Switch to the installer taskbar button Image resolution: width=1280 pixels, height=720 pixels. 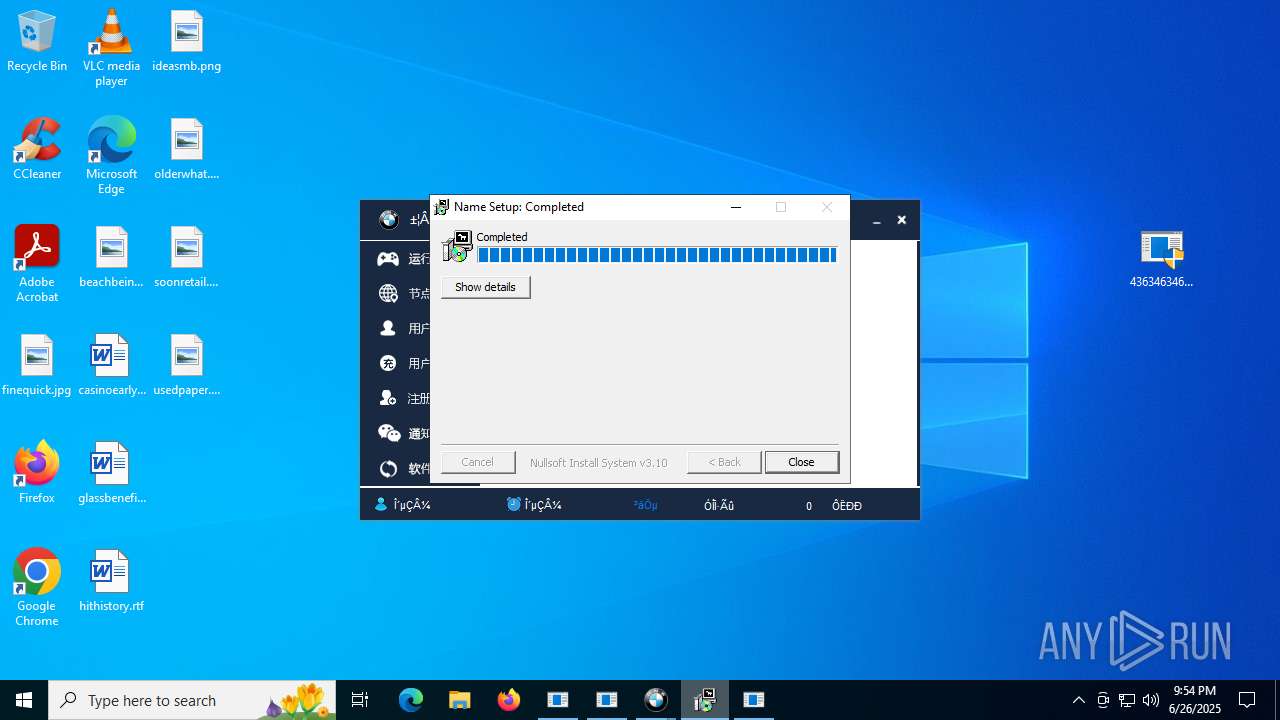[705, 700]
